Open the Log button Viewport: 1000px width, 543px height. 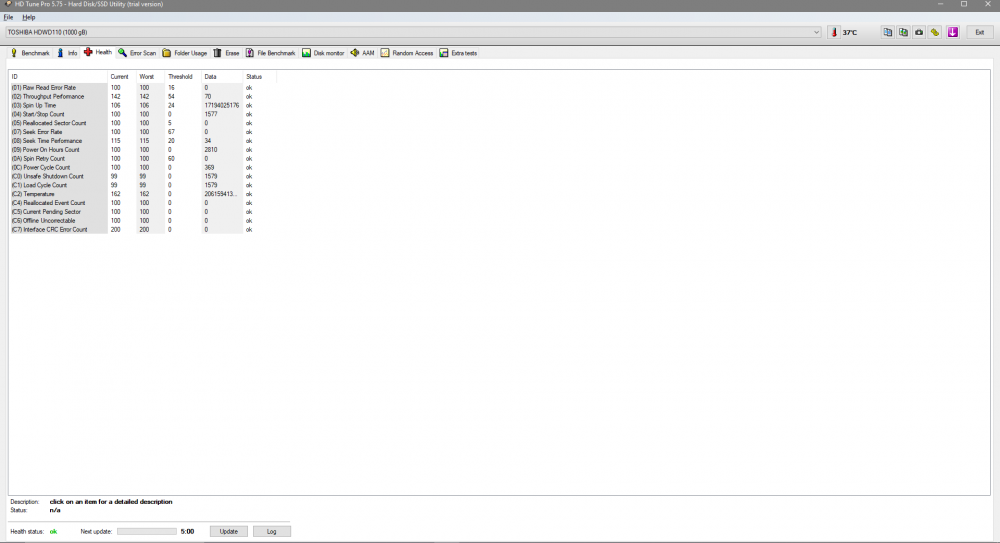click(272, 531)
